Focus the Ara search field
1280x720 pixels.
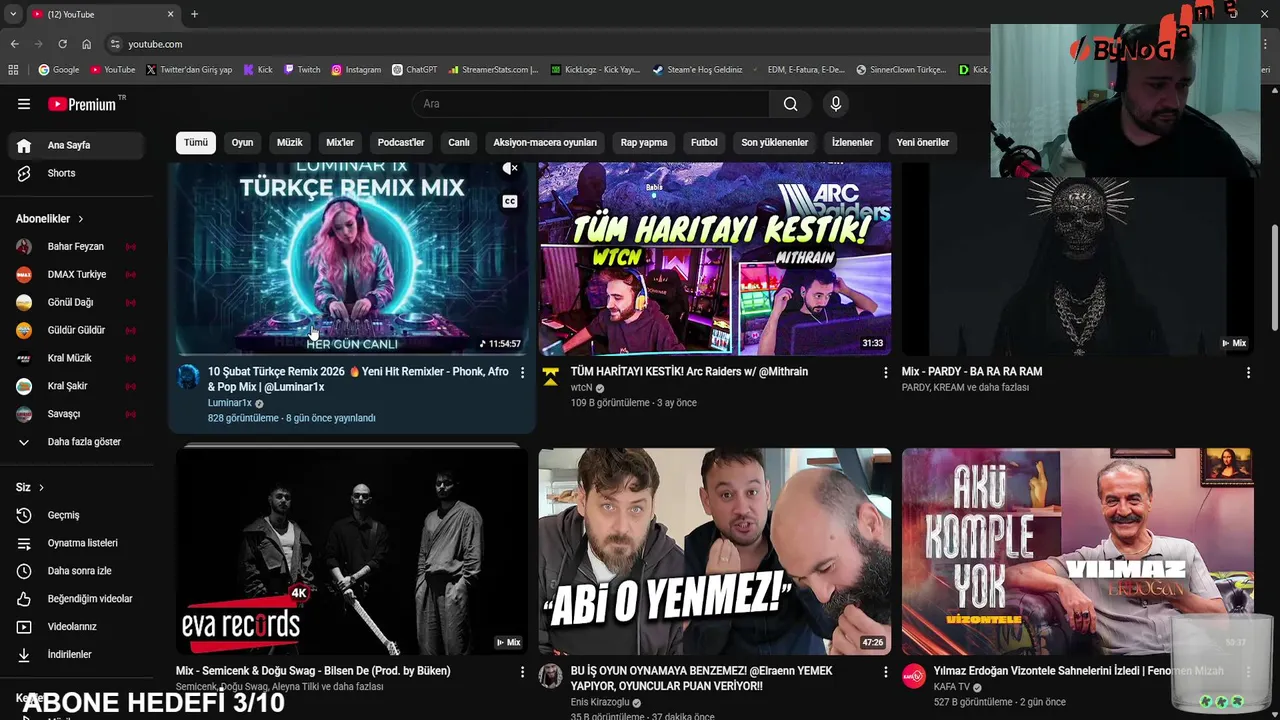click(590, 104)
